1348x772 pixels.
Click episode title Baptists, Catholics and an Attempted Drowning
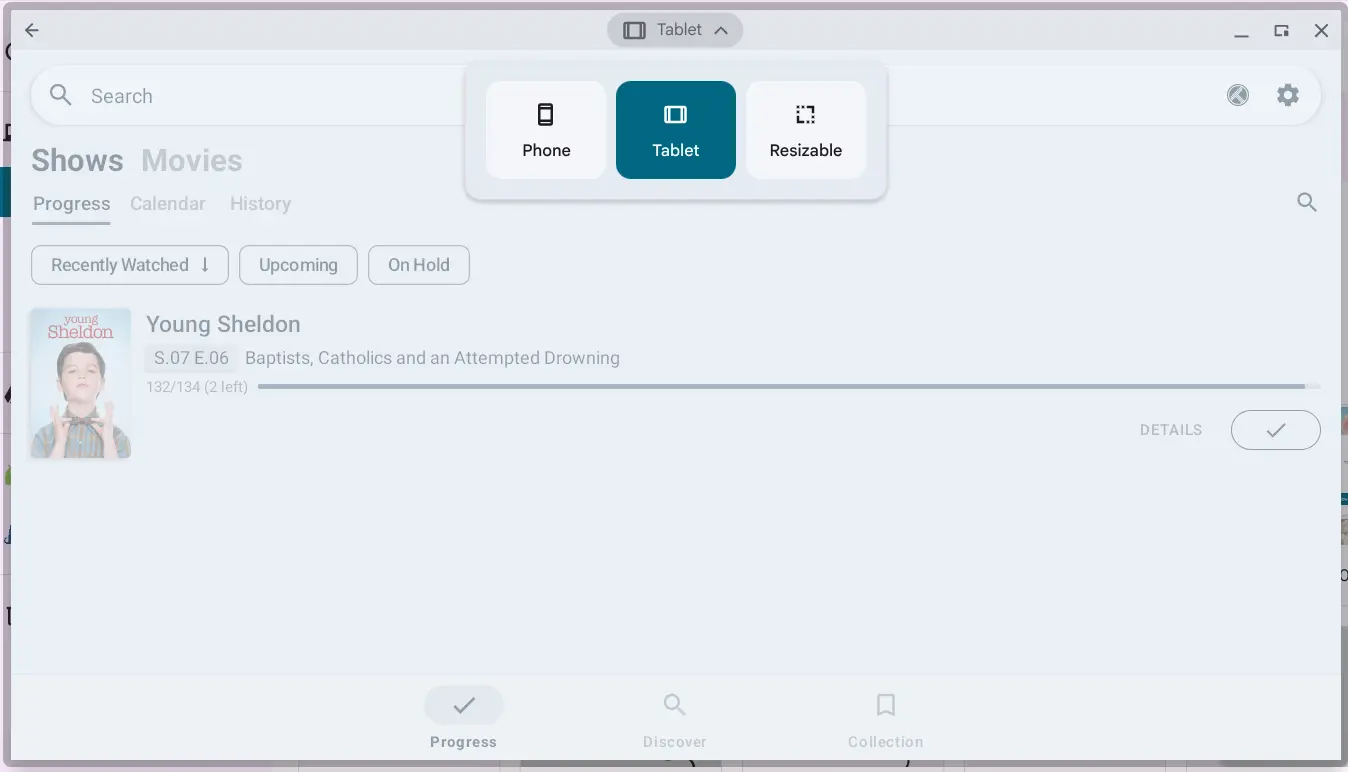pos(432,358)
